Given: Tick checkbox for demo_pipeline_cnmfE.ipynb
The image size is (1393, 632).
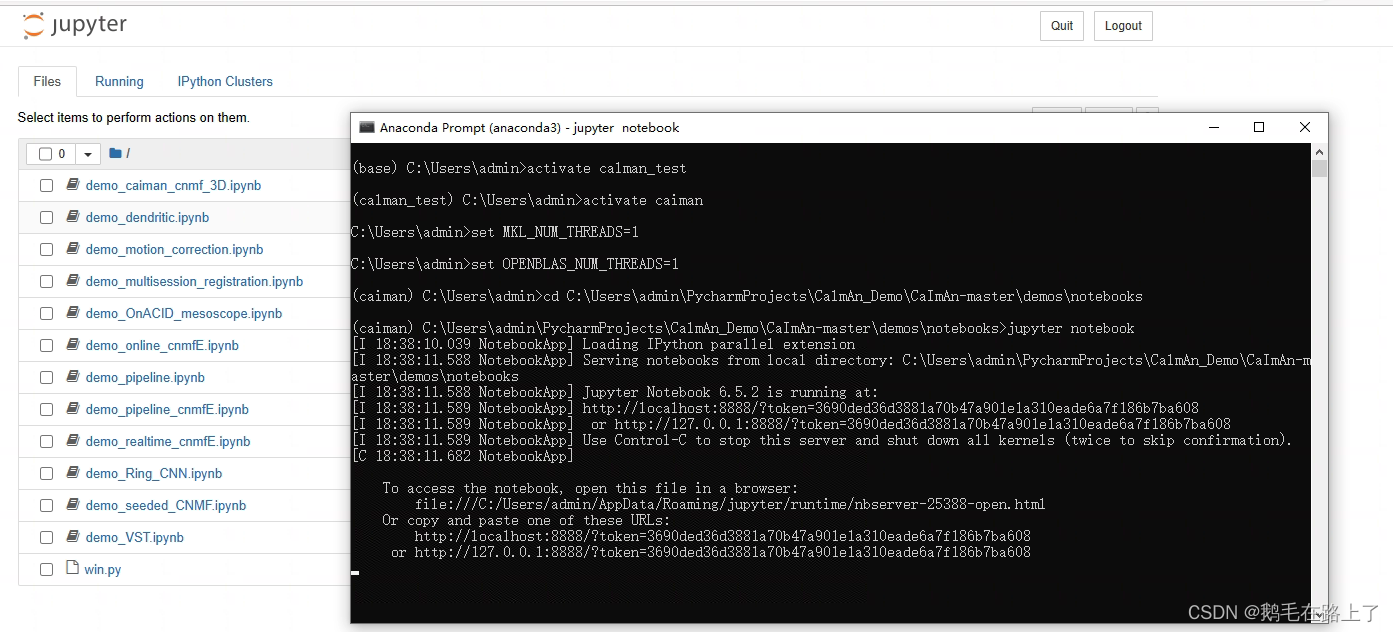Looking at the screenshot, I should point(46,410).
